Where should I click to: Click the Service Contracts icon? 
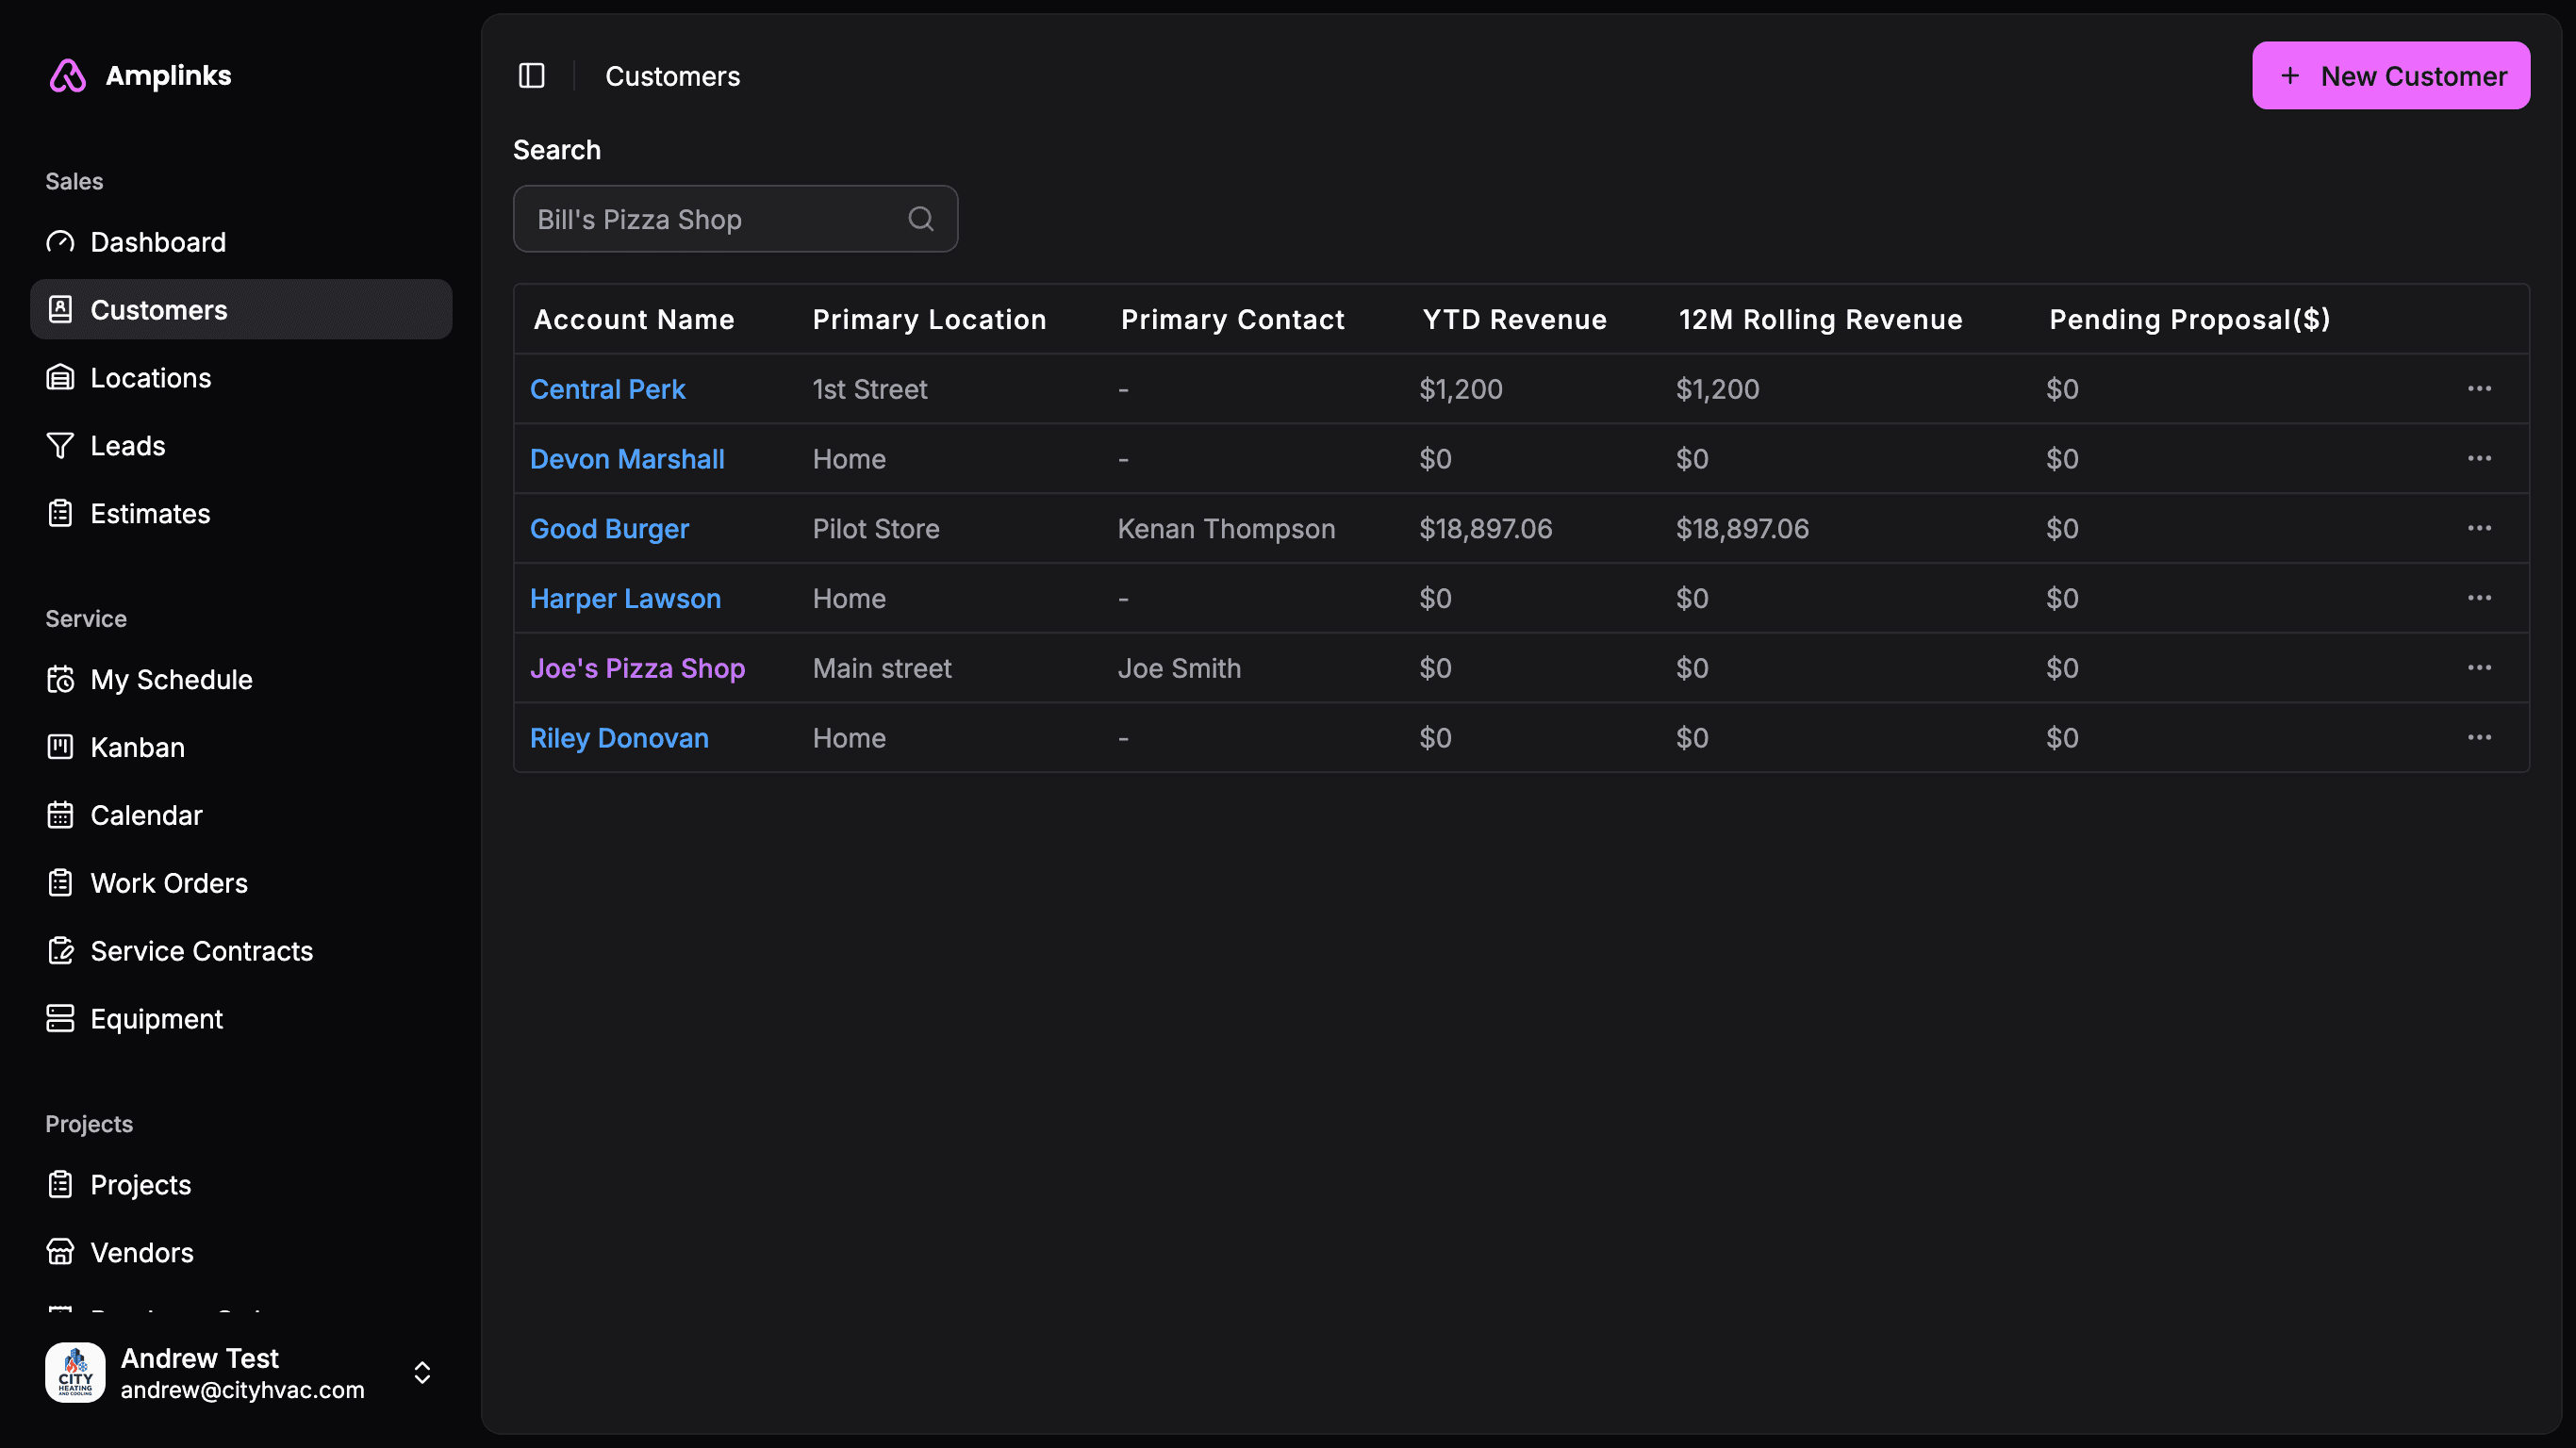coord(60,951)
